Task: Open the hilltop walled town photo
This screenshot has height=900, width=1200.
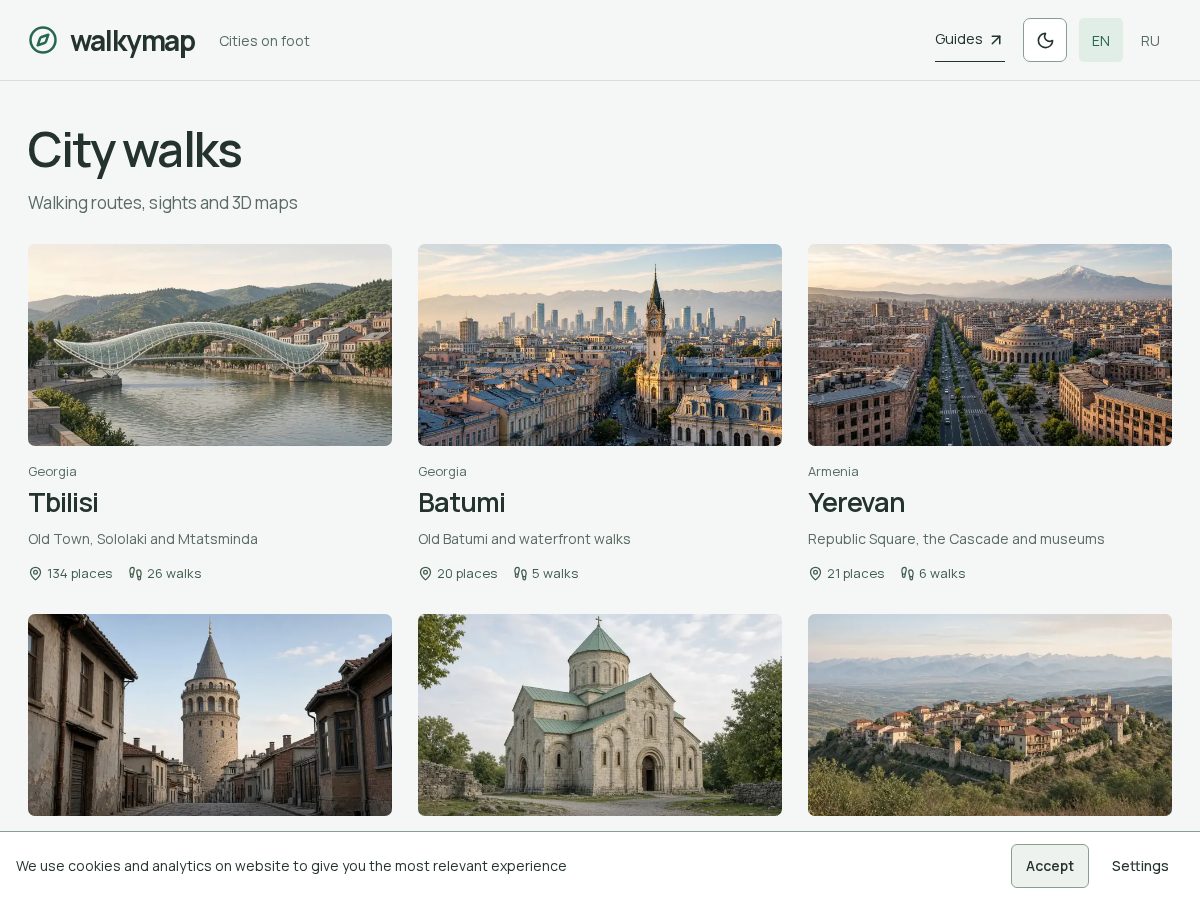Action: tap(990, 715)
